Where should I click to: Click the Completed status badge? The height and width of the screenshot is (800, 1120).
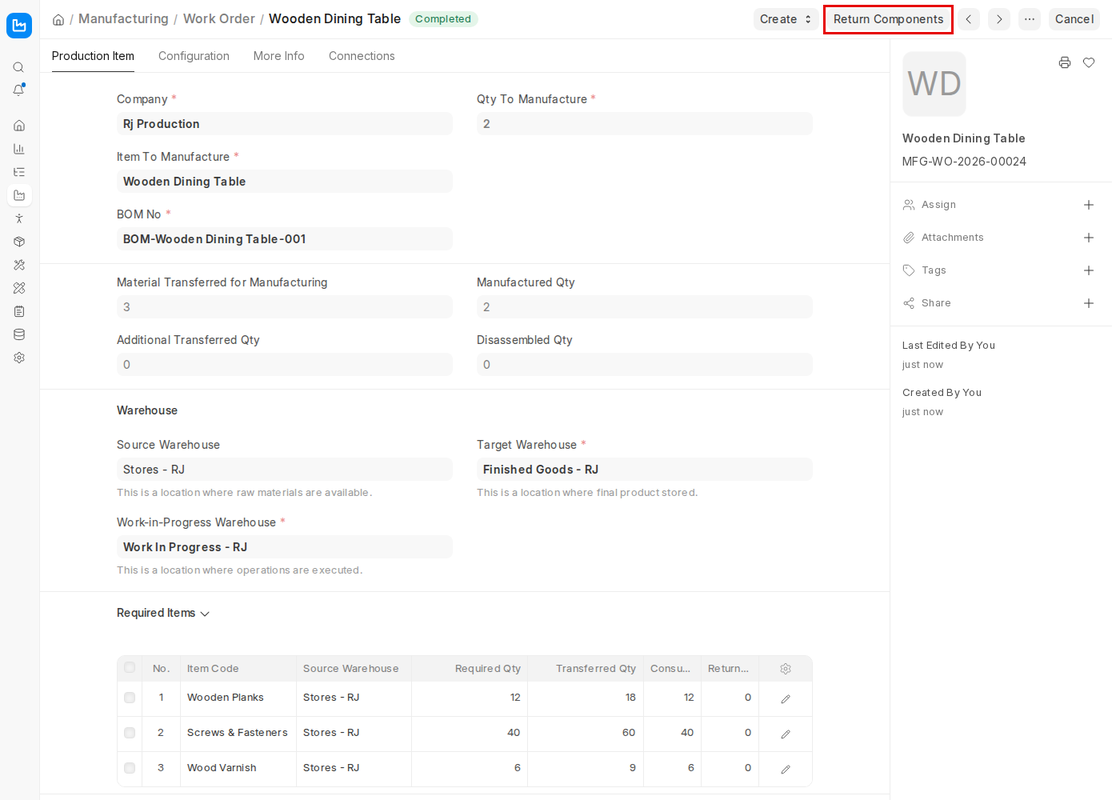point(443,19)
